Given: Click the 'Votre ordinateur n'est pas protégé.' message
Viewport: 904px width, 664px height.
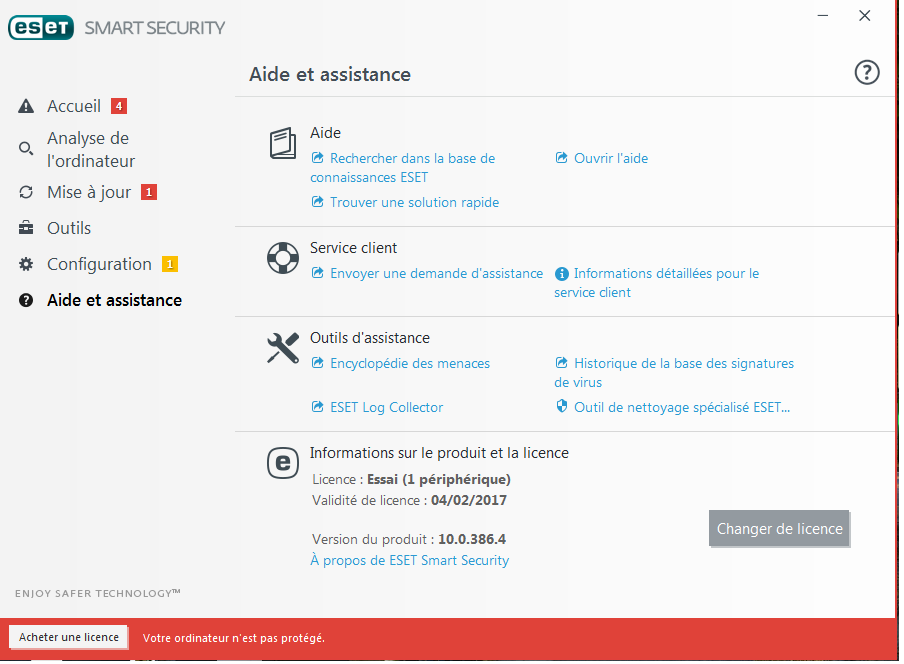Looking at the screenshot, I should (234, 638).
